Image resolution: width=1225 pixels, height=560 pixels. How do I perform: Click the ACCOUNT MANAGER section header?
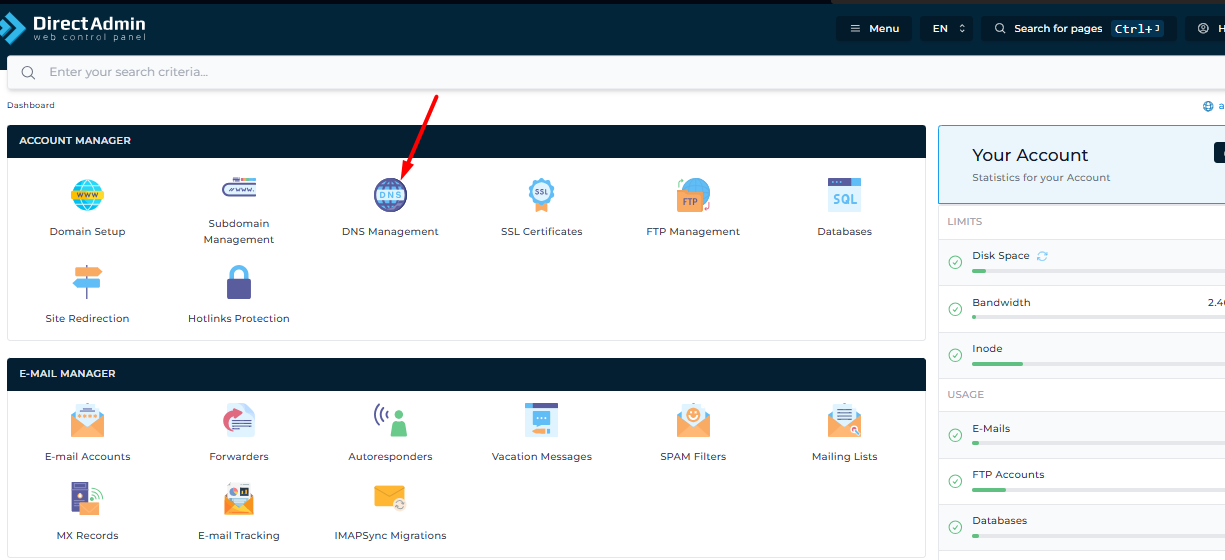(466, 141)
